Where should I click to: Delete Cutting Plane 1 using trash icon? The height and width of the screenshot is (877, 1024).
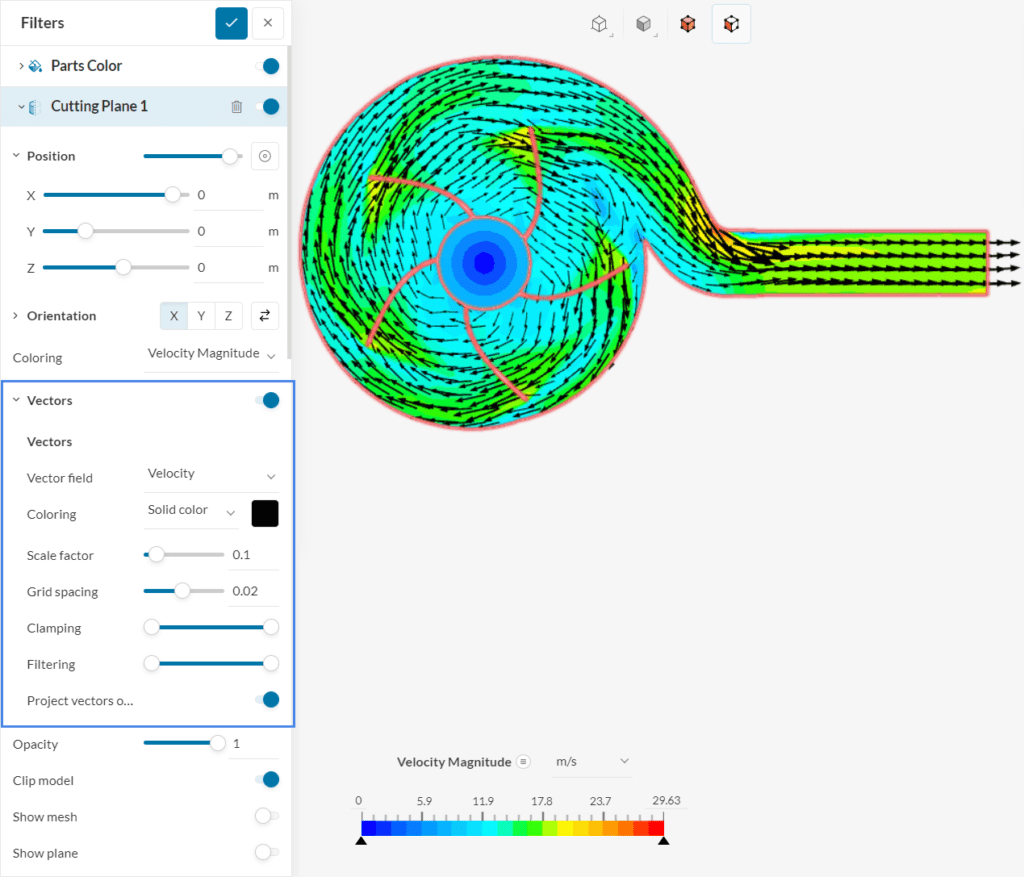click(237, 106)
